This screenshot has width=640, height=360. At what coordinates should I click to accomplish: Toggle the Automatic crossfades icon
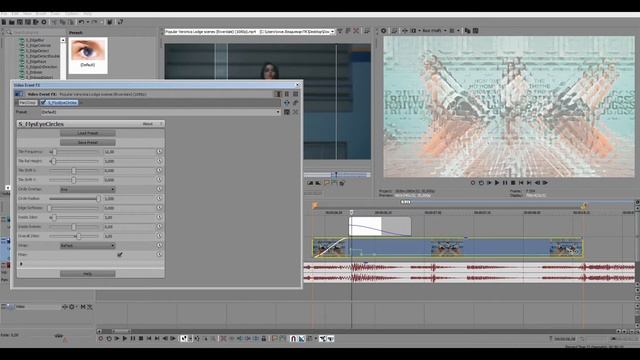302,339
